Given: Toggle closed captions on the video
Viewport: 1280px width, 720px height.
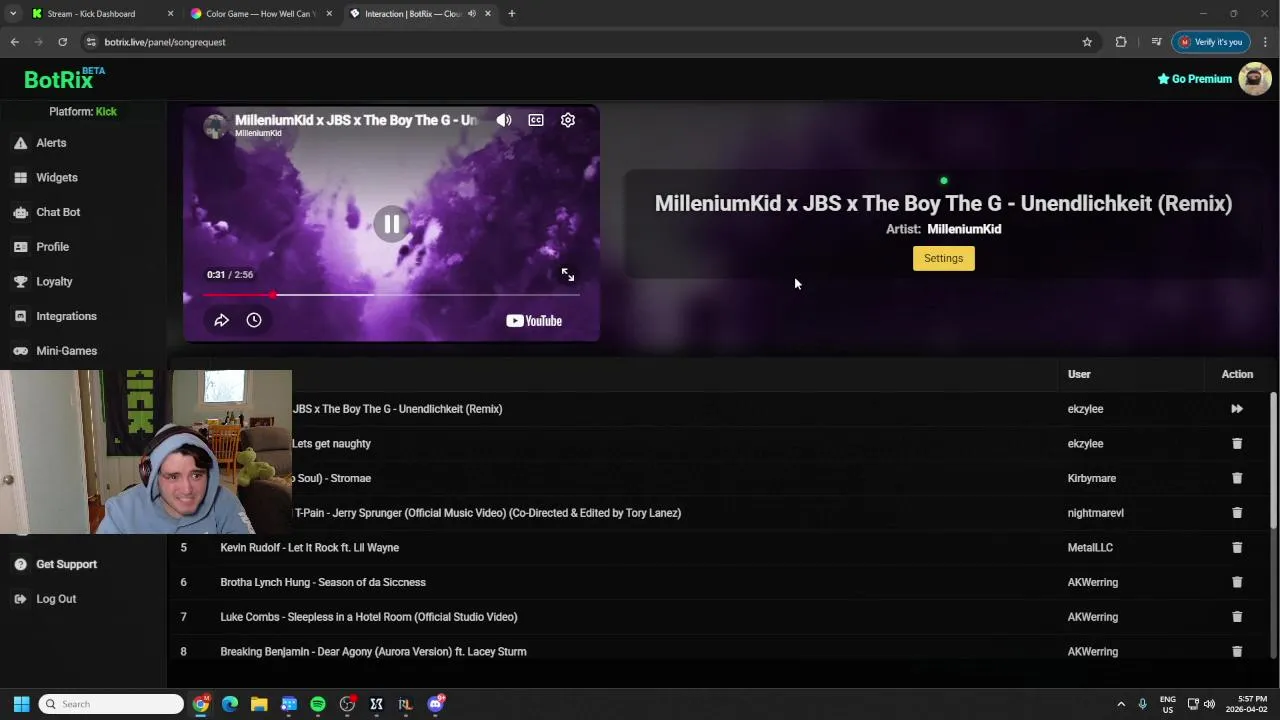Looking at the screenshot, I should coord(536,120).
